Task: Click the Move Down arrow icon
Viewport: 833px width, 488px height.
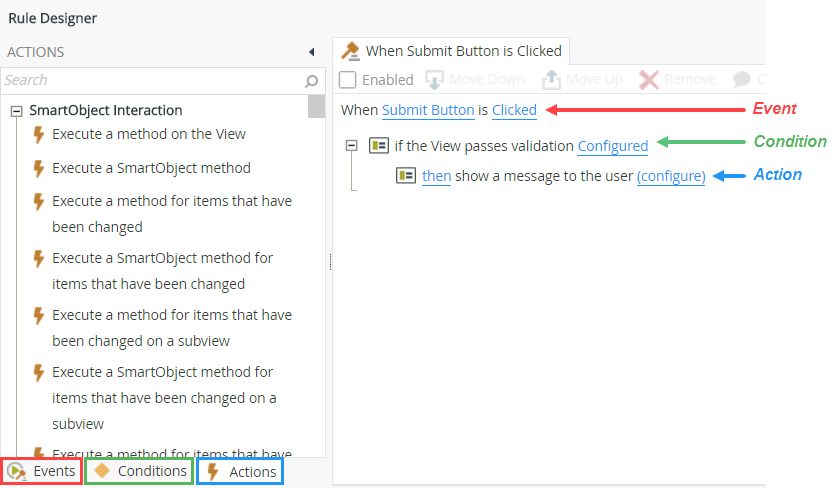Action: tap(435, 80)
